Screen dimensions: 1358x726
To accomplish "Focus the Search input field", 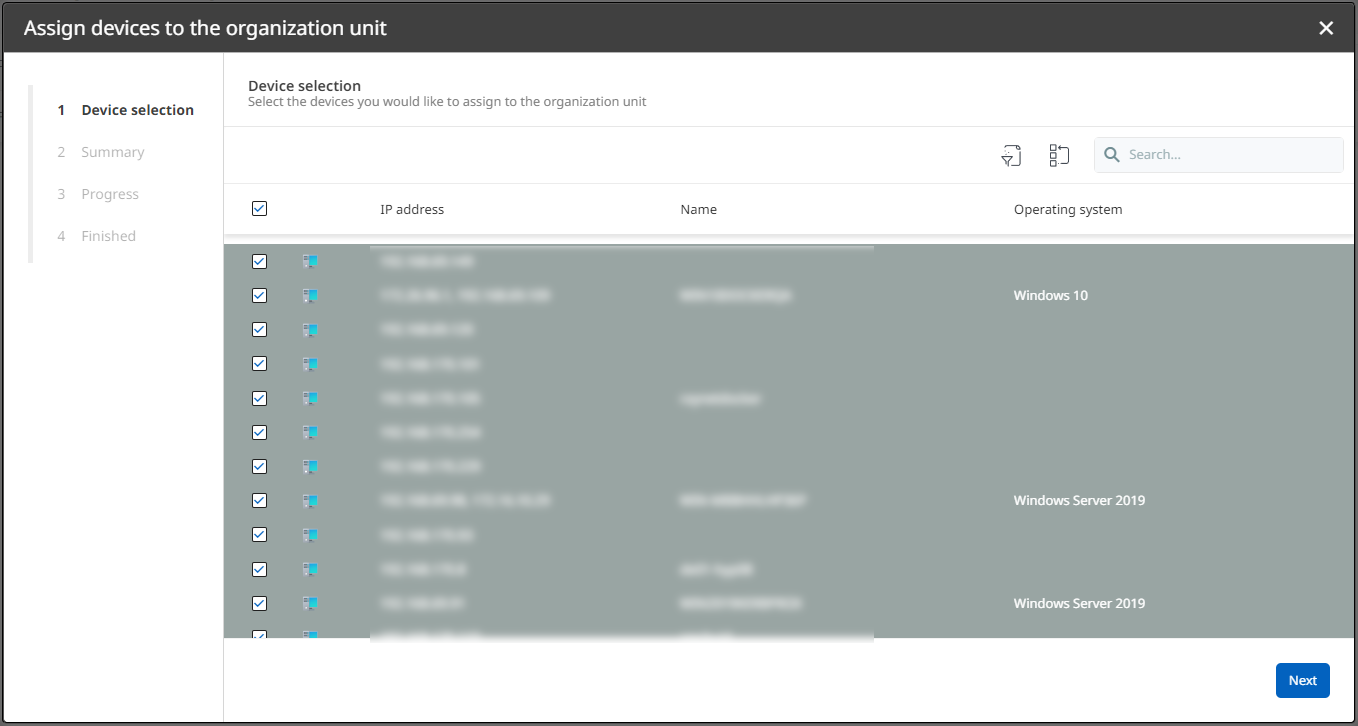I will (1219, 155).
